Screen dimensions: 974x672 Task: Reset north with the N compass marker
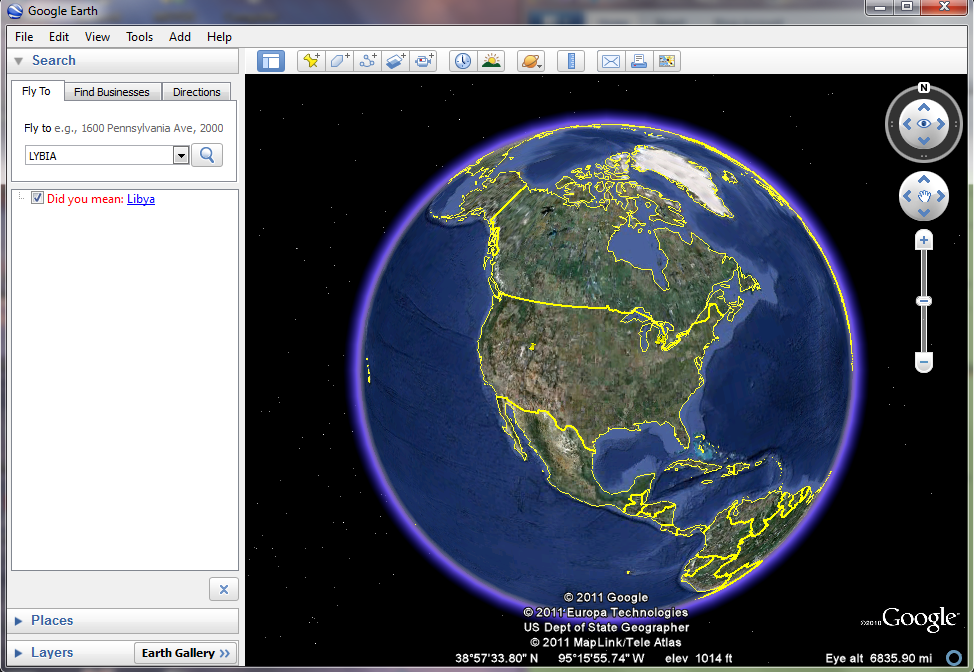(x=924, y=88)
